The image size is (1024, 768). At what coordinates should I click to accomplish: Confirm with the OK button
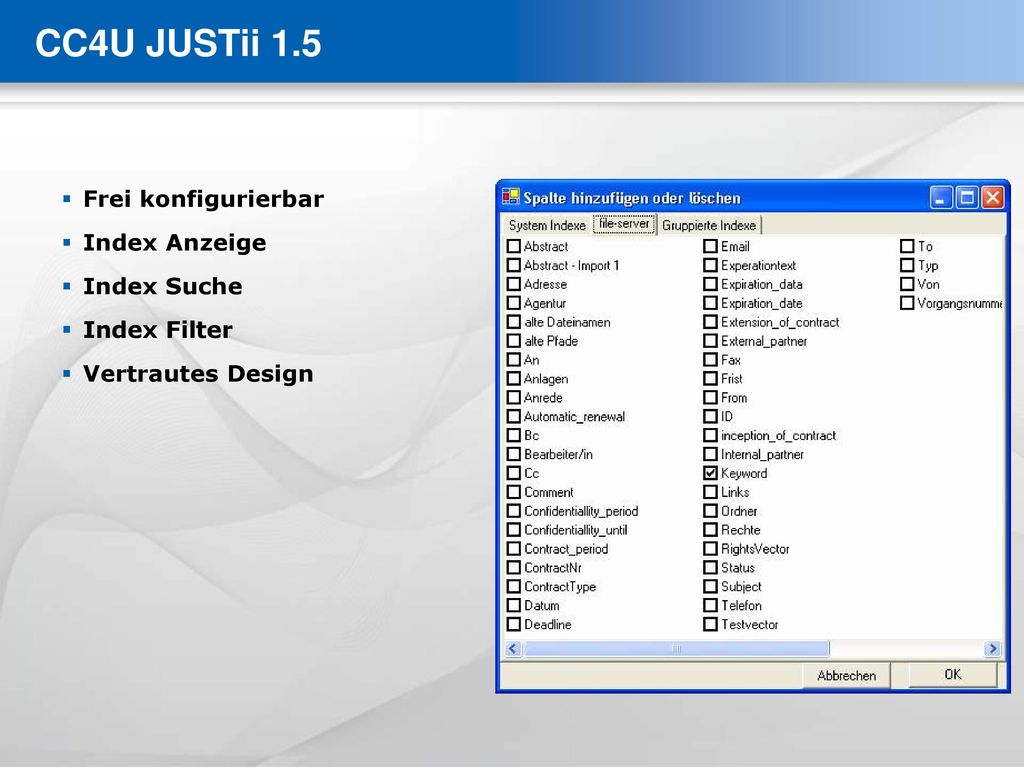pos(952,675)
